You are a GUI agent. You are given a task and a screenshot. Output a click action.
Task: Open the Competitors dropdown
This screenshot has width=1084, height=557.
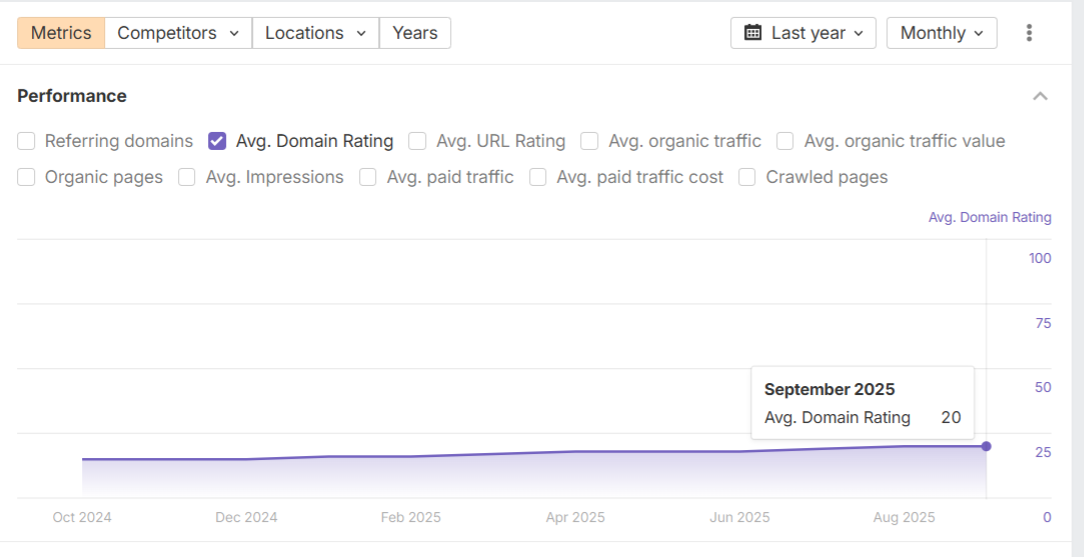pyautogui.click(x=178, y=33)
